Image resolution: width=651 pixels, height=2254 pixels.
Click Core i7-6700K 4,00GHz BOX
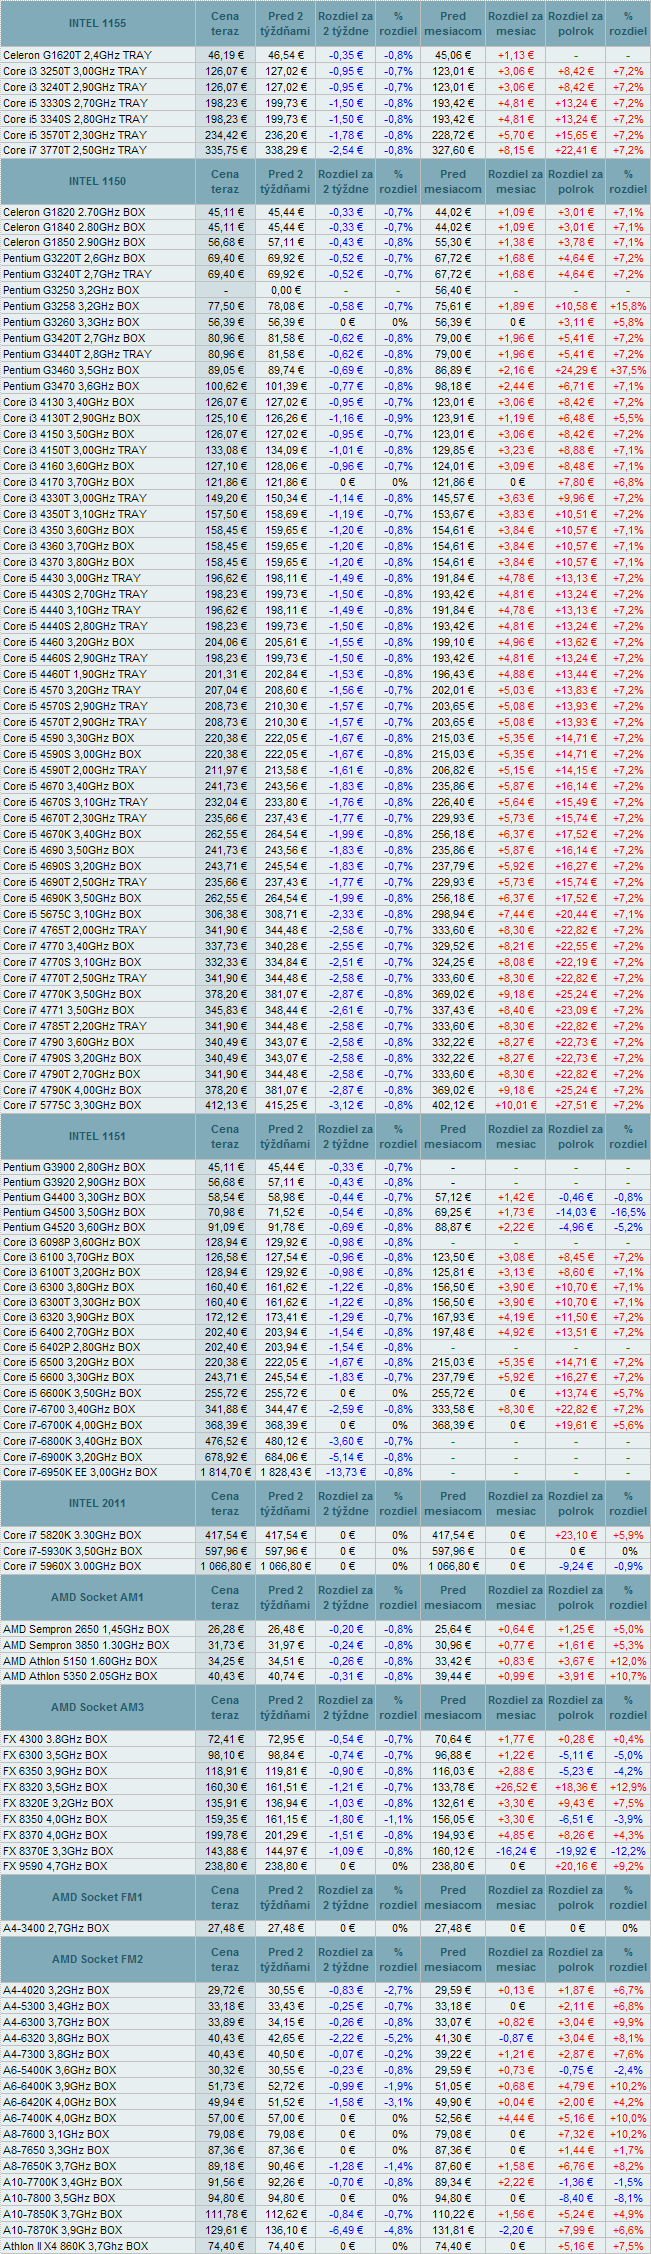click(73, 1425)
